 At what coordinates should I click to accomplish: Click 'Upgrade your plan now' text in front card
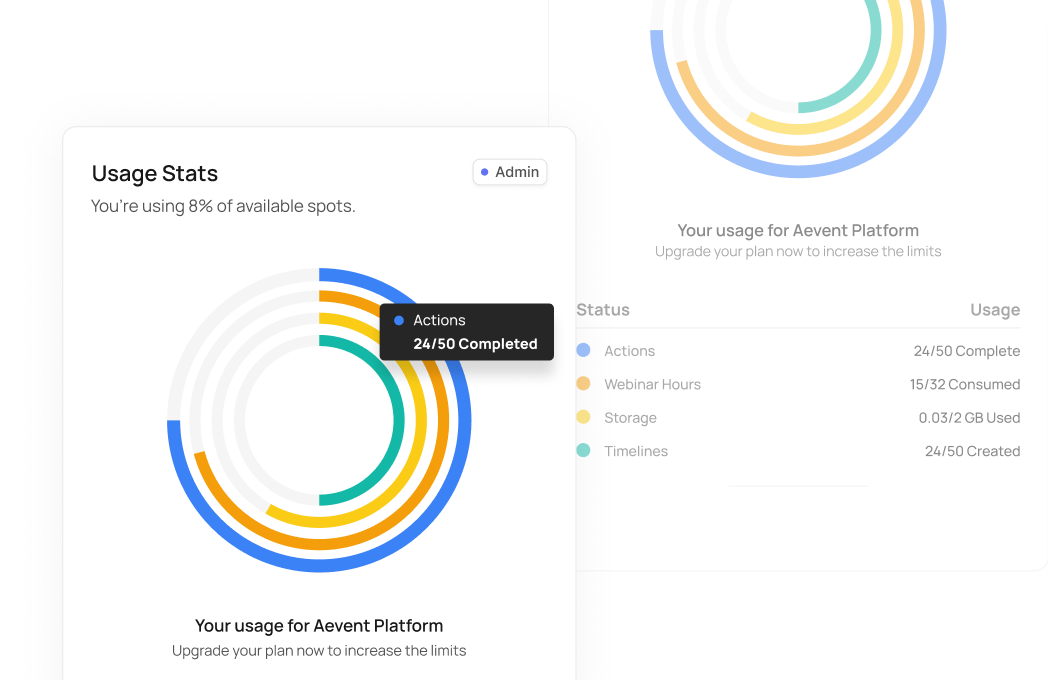click(x=247, y=651)
